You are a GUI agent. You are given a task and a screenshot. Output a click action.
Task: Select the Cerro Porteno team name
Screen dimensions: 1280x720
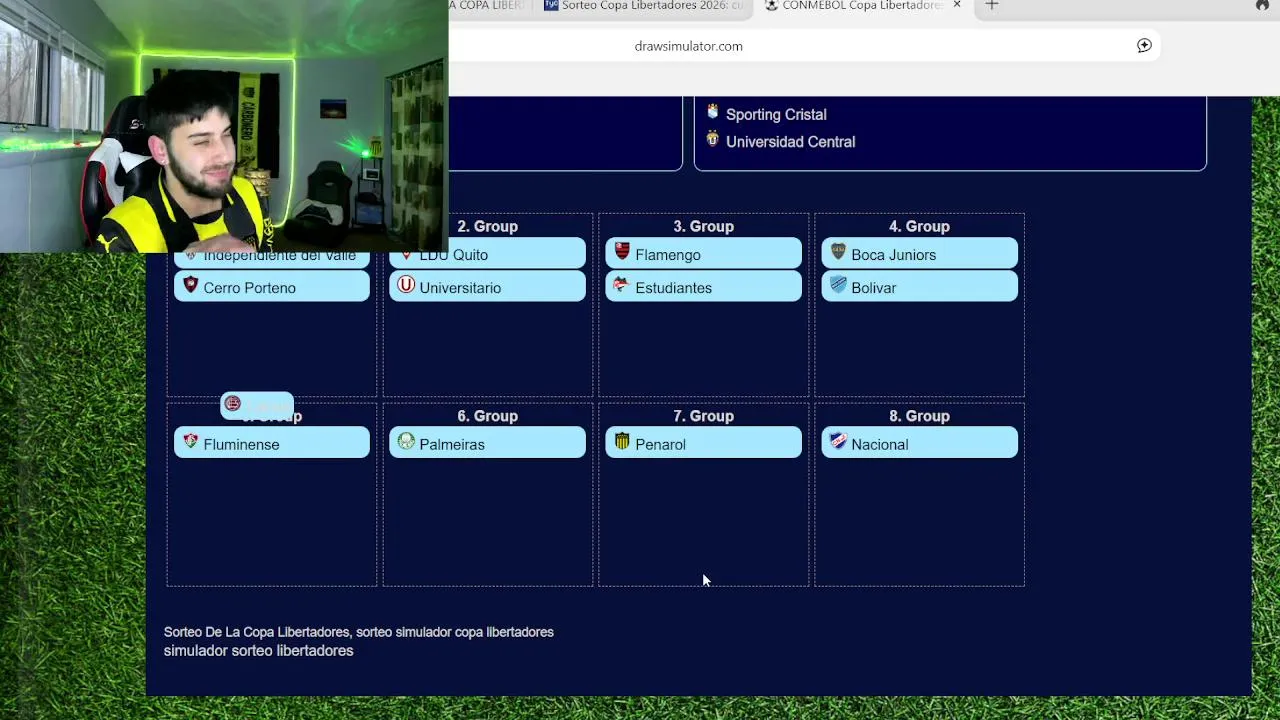pos(249,288)
